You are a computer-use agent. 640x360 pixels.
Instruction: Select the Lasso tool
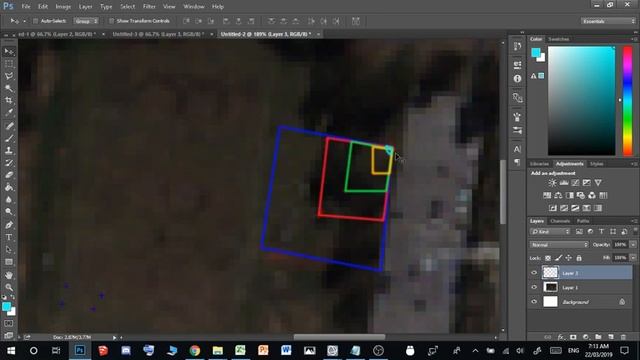(x=9, y=76)
